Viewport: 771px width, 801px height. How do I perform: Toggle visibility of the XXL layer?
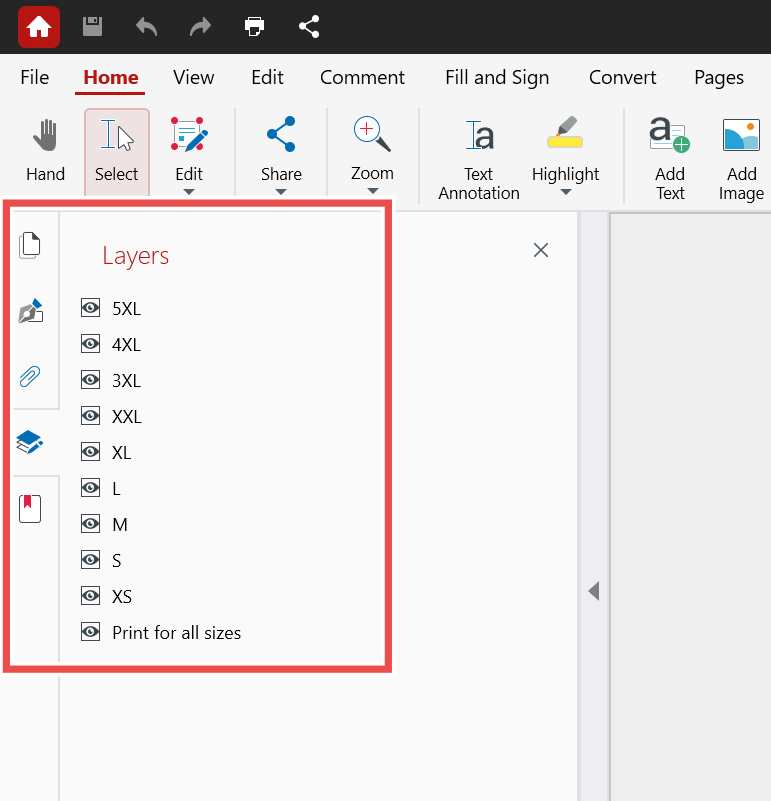point(91,416)
